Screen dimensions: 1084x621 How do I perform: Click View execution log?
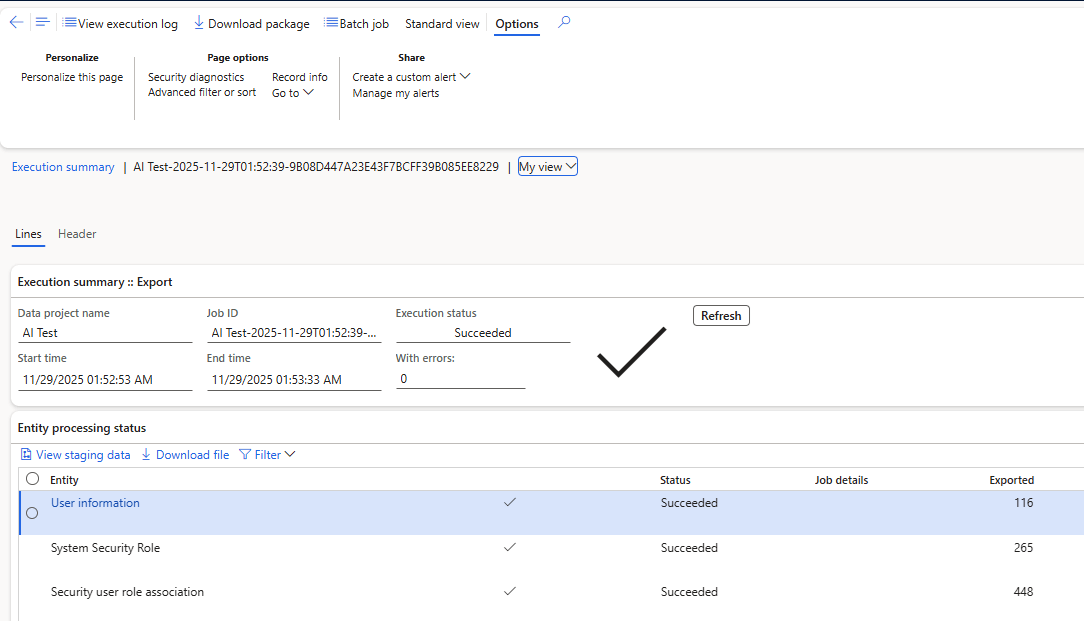(x=120, y=24)
